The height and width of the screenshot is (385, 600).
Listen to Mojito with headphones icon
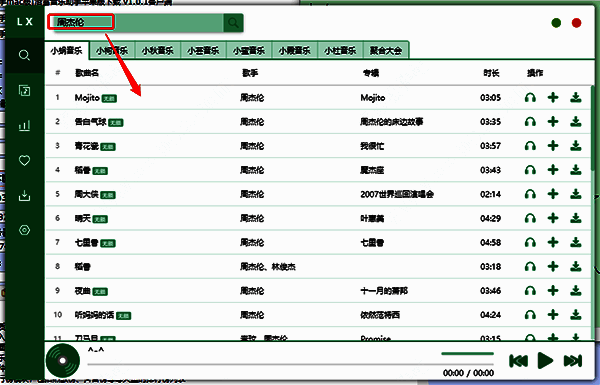coord(530,98)
